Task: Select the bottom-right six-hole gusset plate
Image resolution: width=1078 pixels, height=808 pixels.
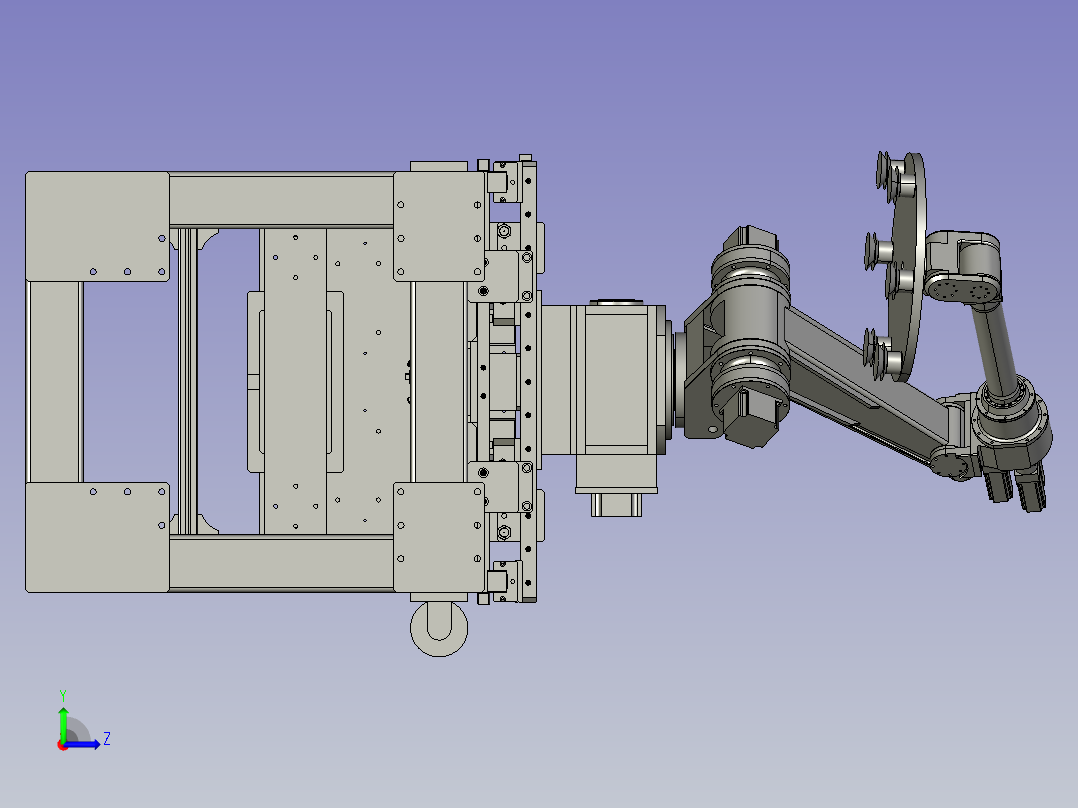Action: (x=439, y=537)
